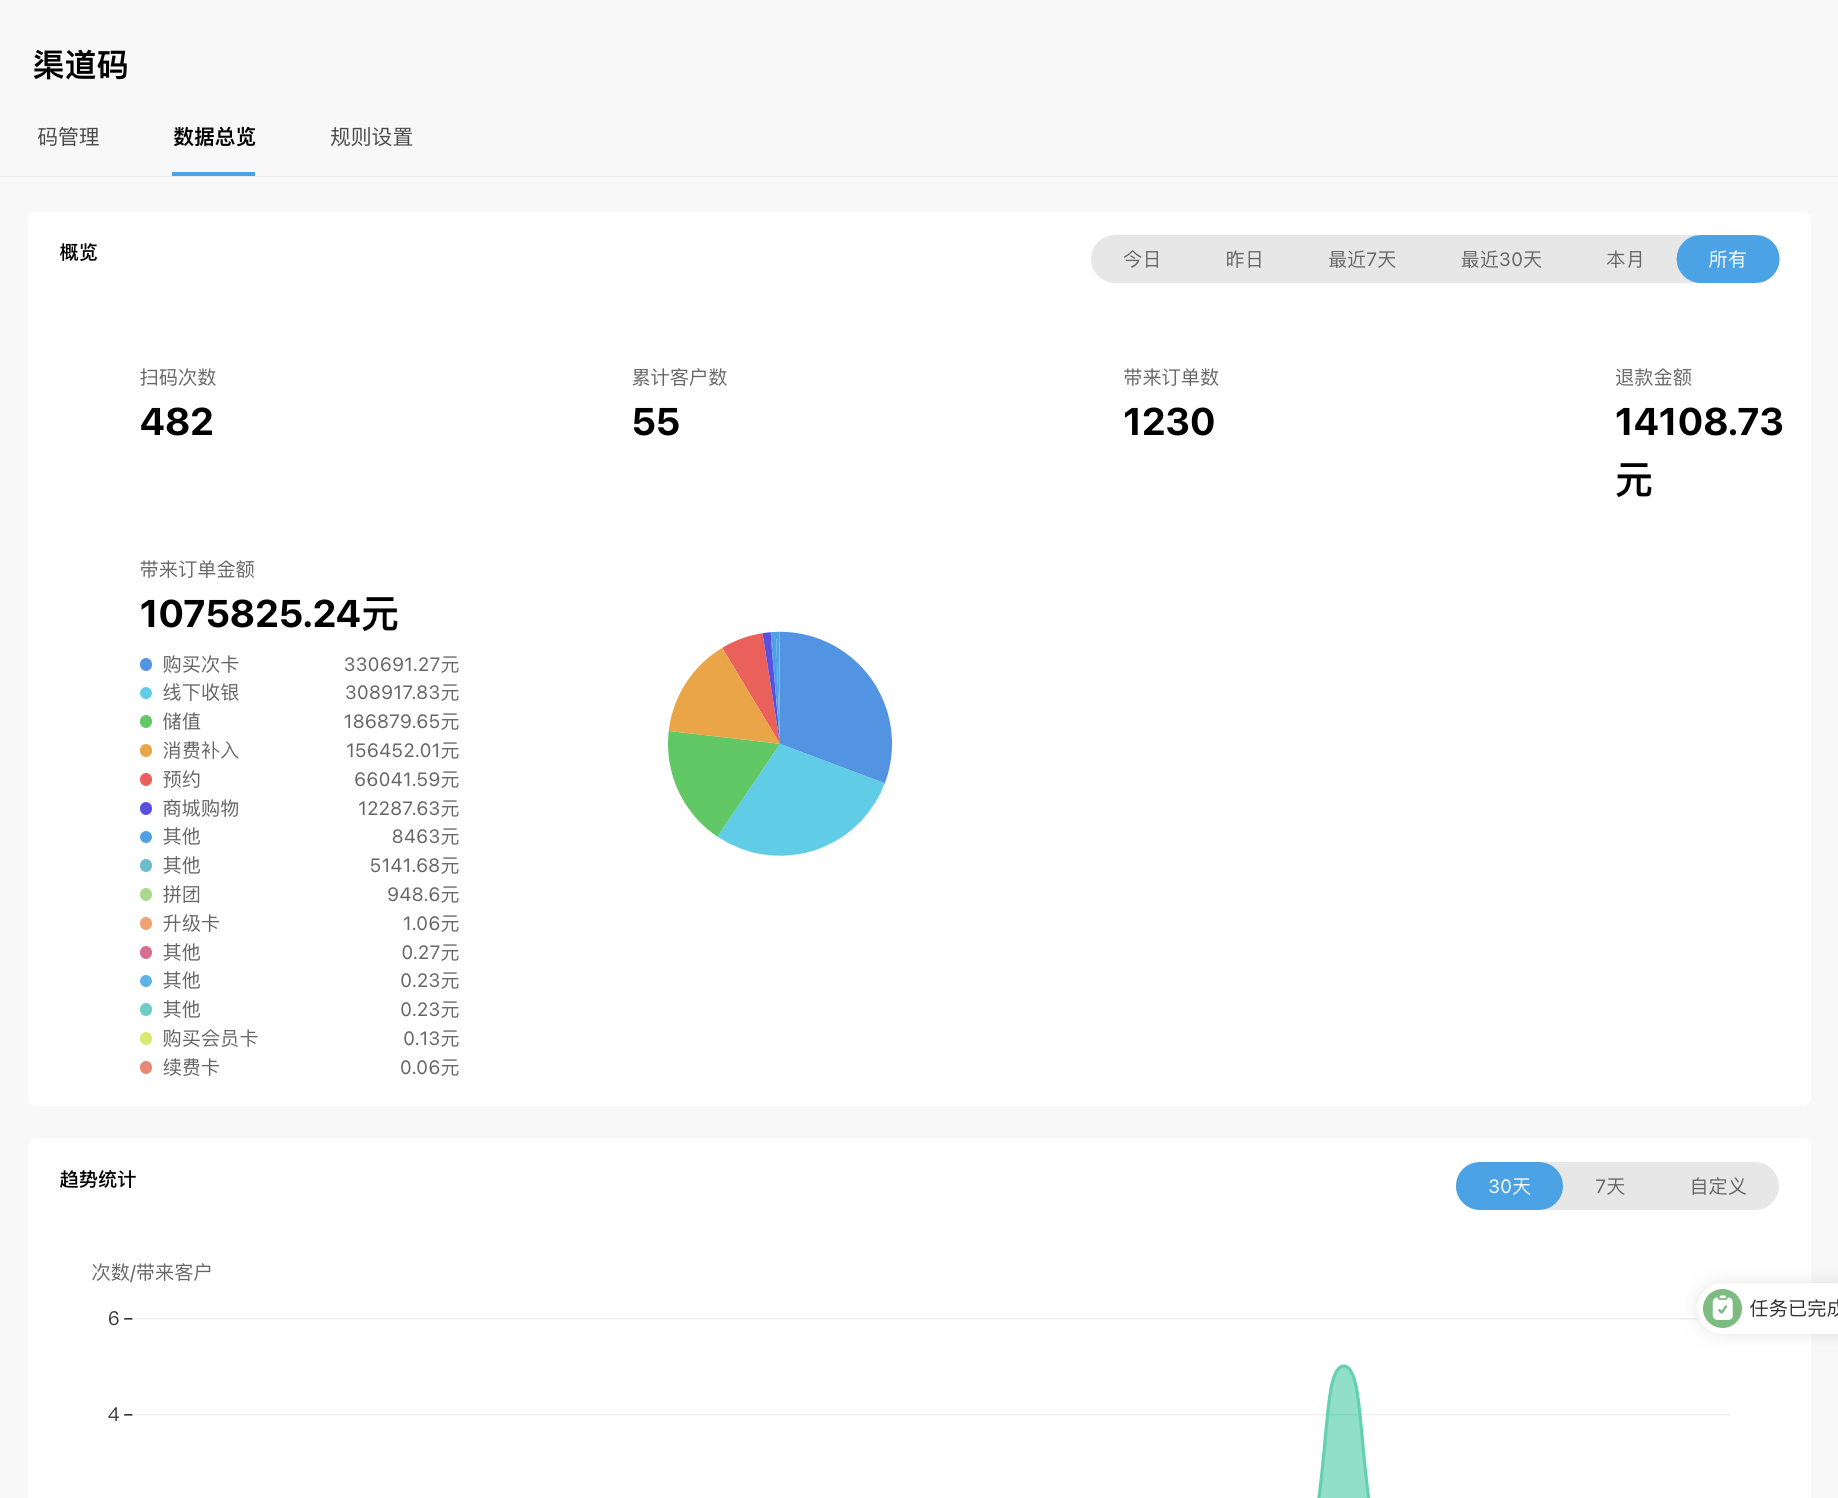Click the 消费补入 legend label

click(201, 750)
